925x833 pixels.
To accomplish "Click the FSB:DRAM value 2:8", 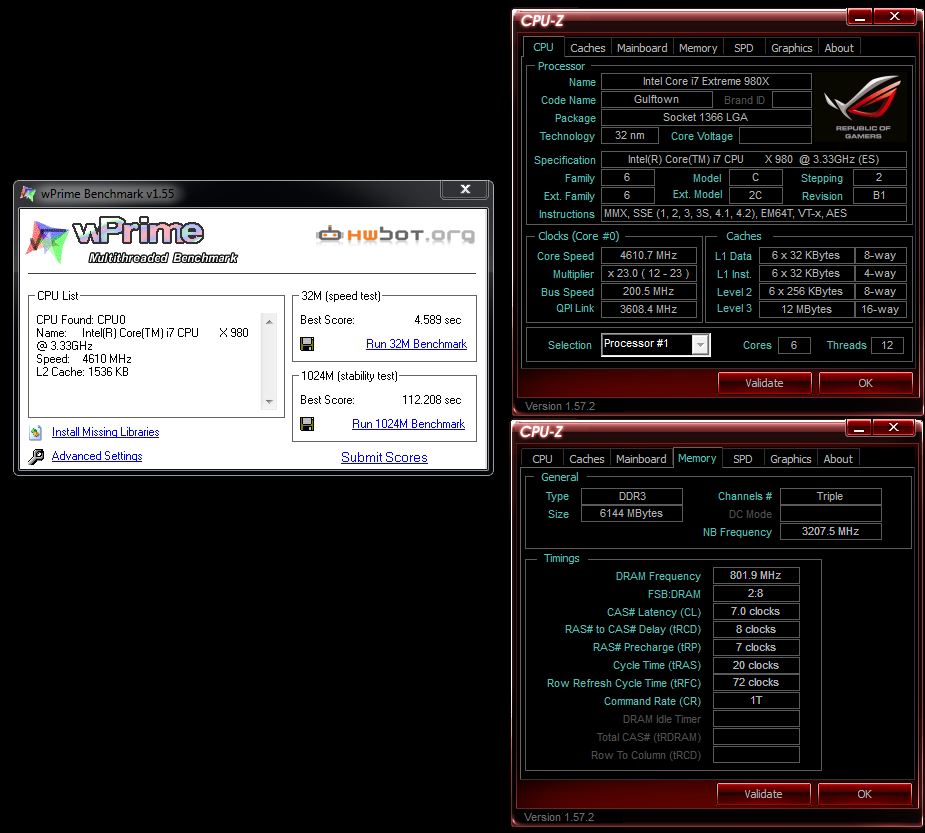I will coord(756,593).
